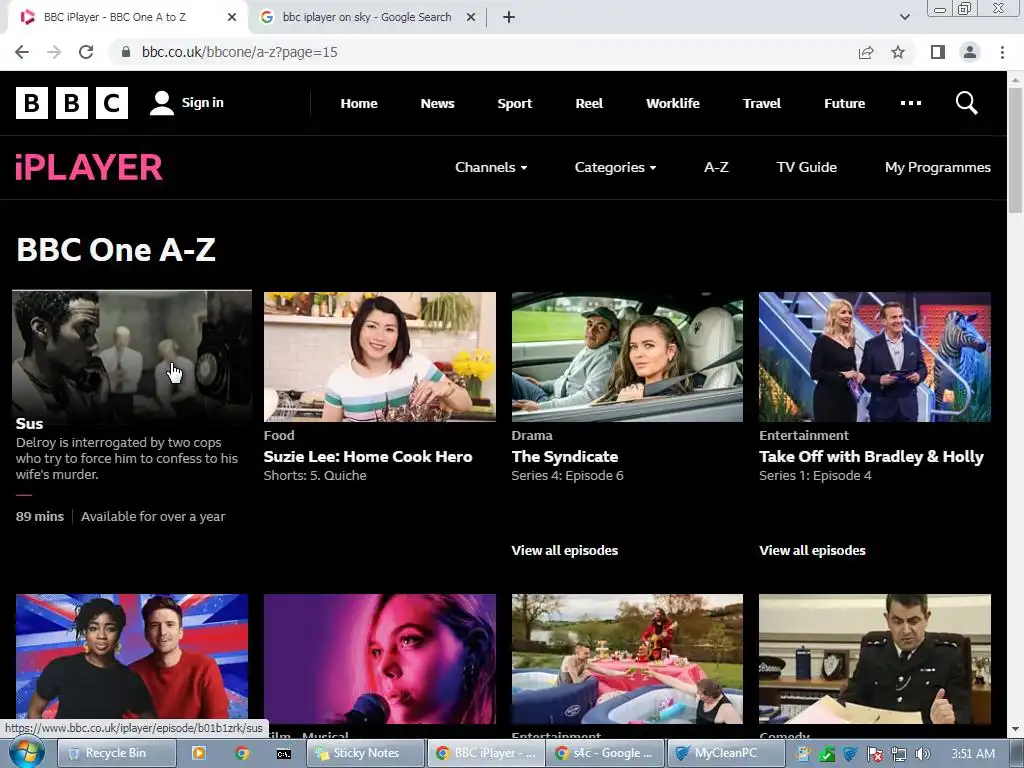Click the volume speaker tray icon
Screen dimensions: 1024x768
pyautogui.click(x=922, y=754)
